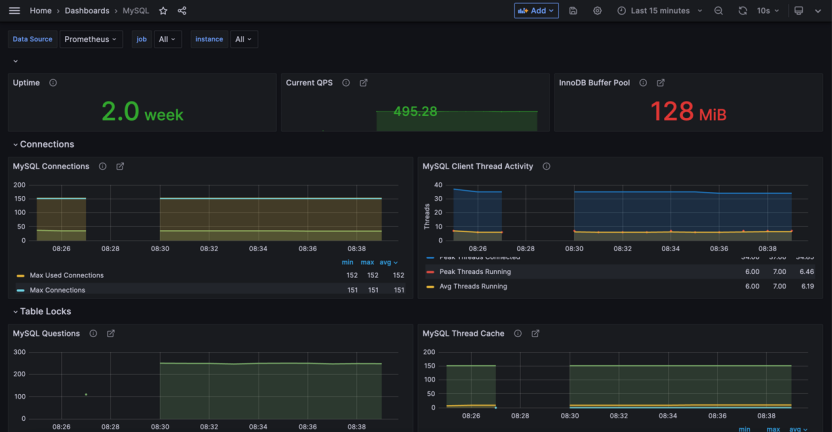Sort MySQL Connections legend by avg
832x432 pixels.
388,262
